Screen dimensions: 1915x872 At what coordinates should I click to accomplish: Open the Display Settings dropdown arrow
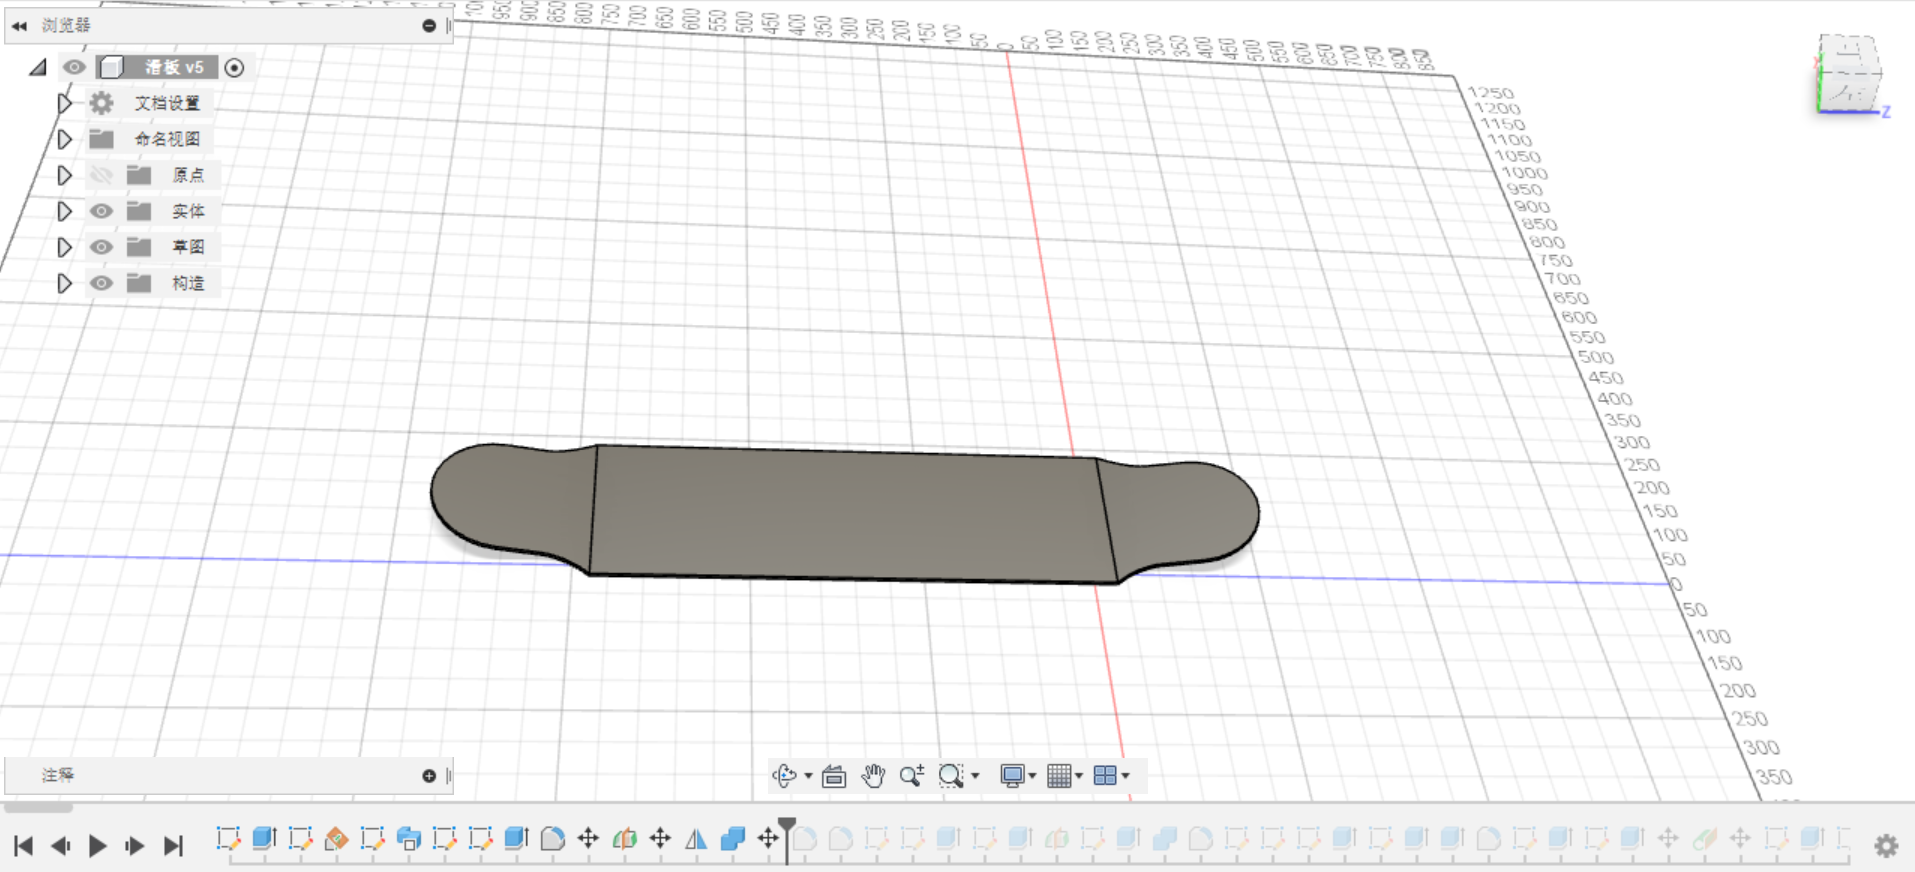(x=1032, y=776)
